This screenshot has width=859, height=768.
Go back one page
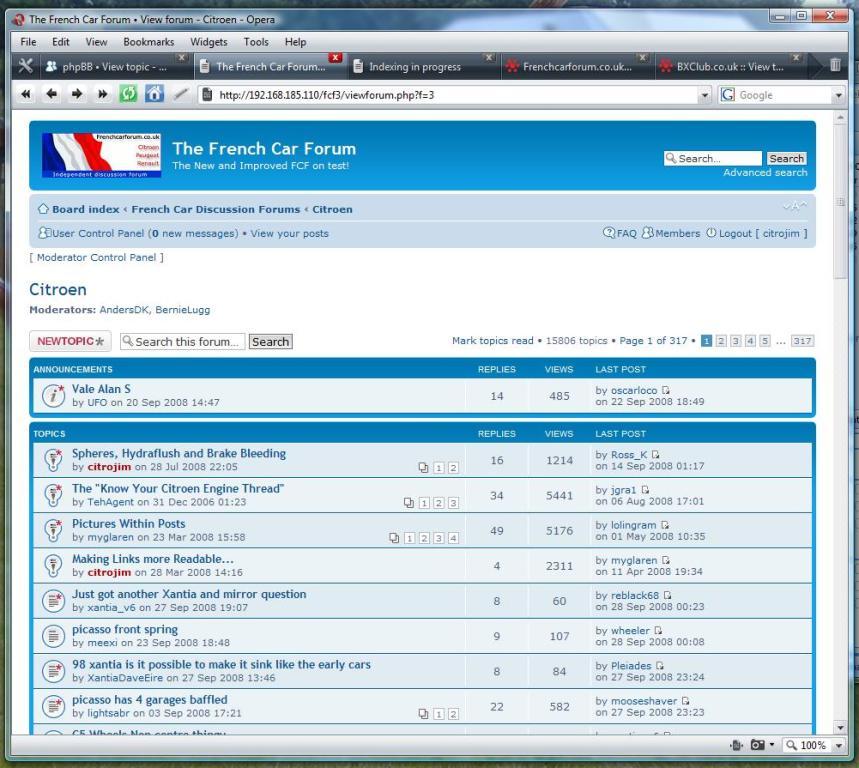click(51, 94)
